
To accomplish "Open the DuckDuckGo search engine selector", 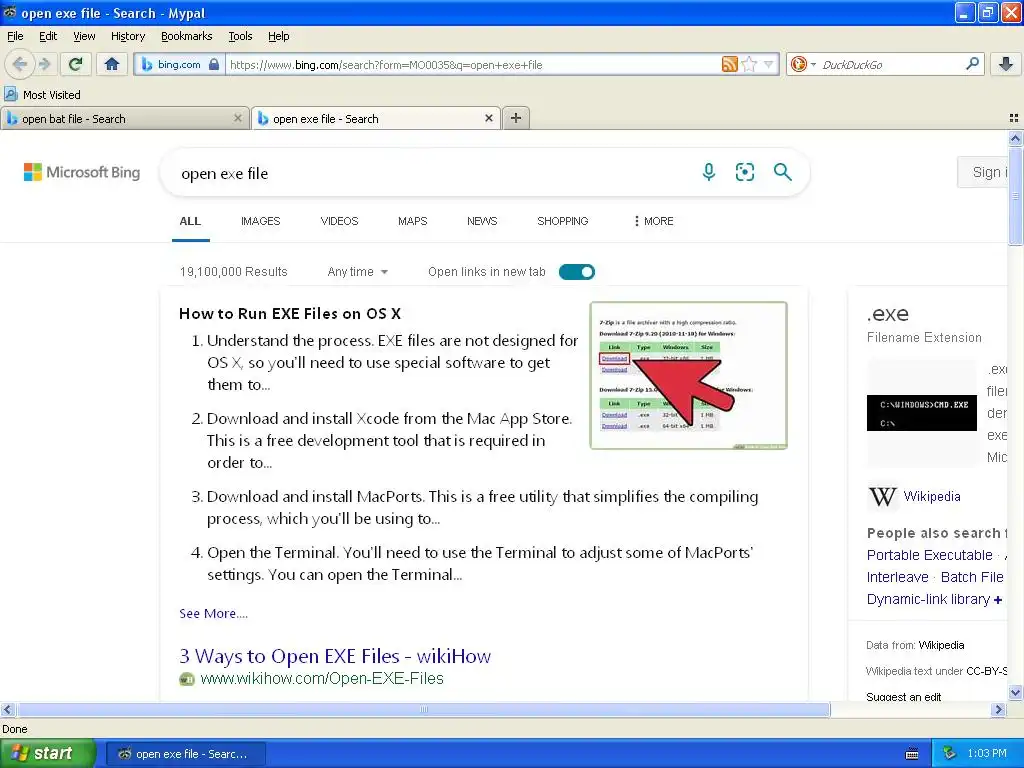I will click(803, 64).
